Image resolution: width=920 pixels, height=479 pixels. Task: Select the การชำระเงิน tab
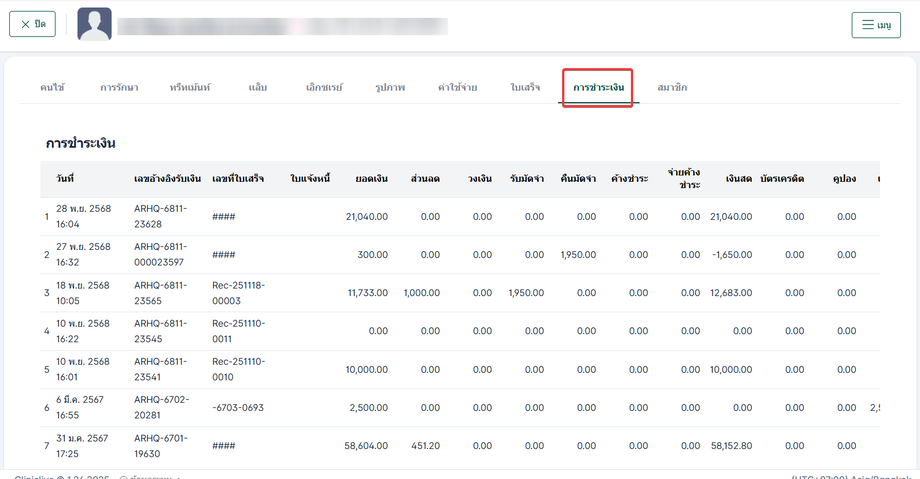(598, 88)
